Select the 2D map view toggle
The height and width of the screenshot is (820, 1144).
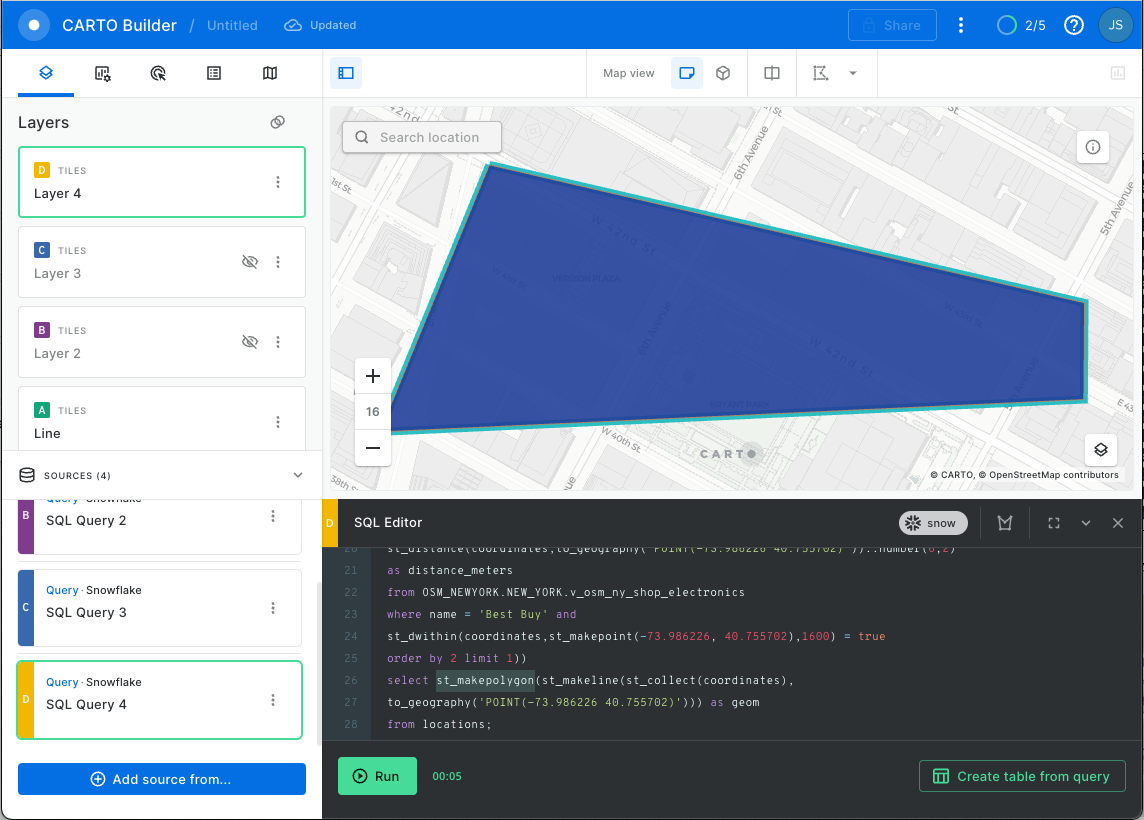point(687,73)
